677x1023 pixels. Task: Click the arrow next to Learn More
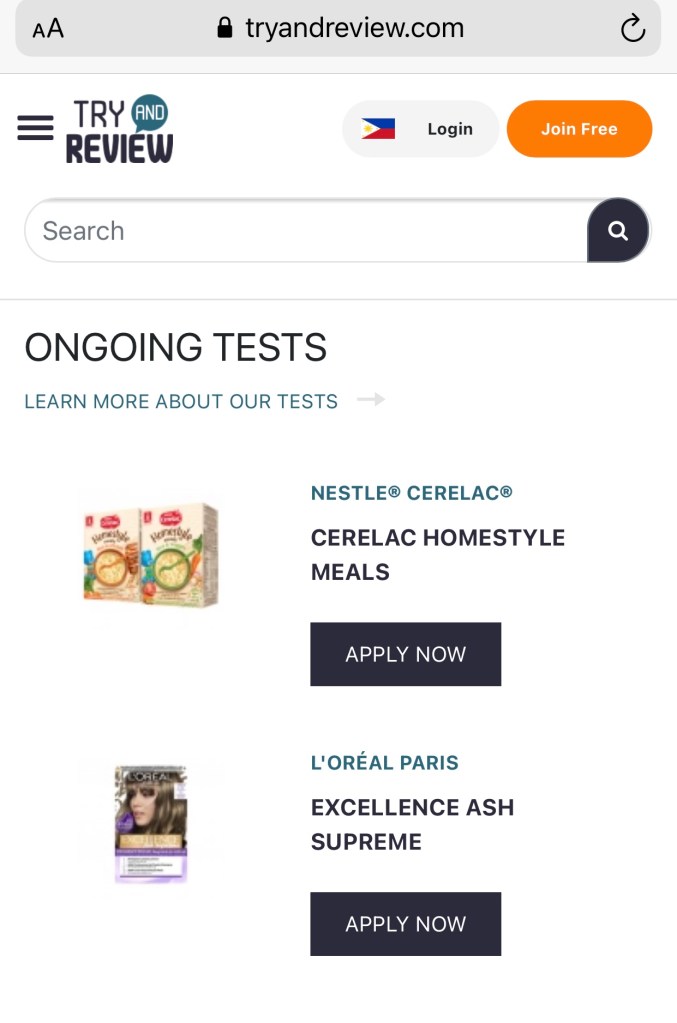pos(371,400)
